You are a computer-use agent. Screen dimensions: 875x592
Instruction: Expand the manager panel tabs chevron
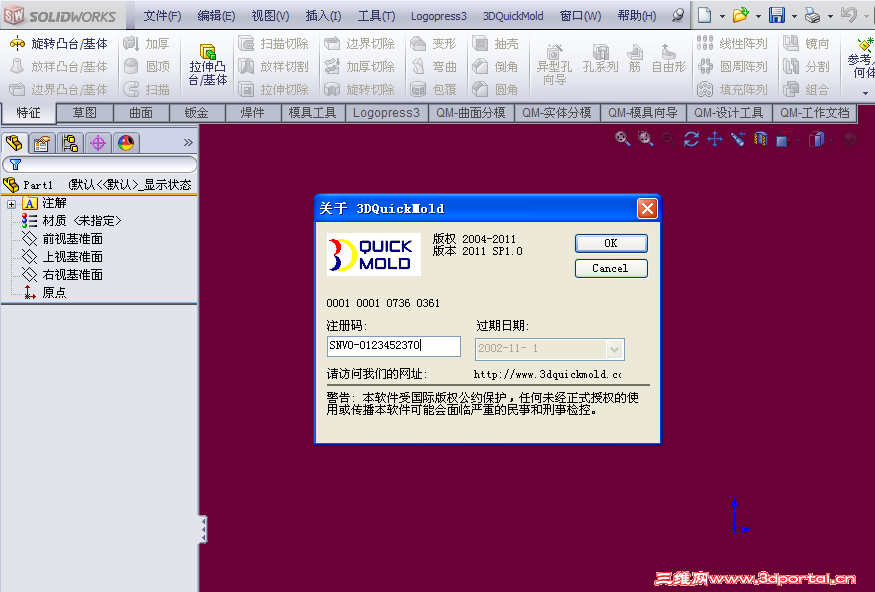(x=188, y=143)
